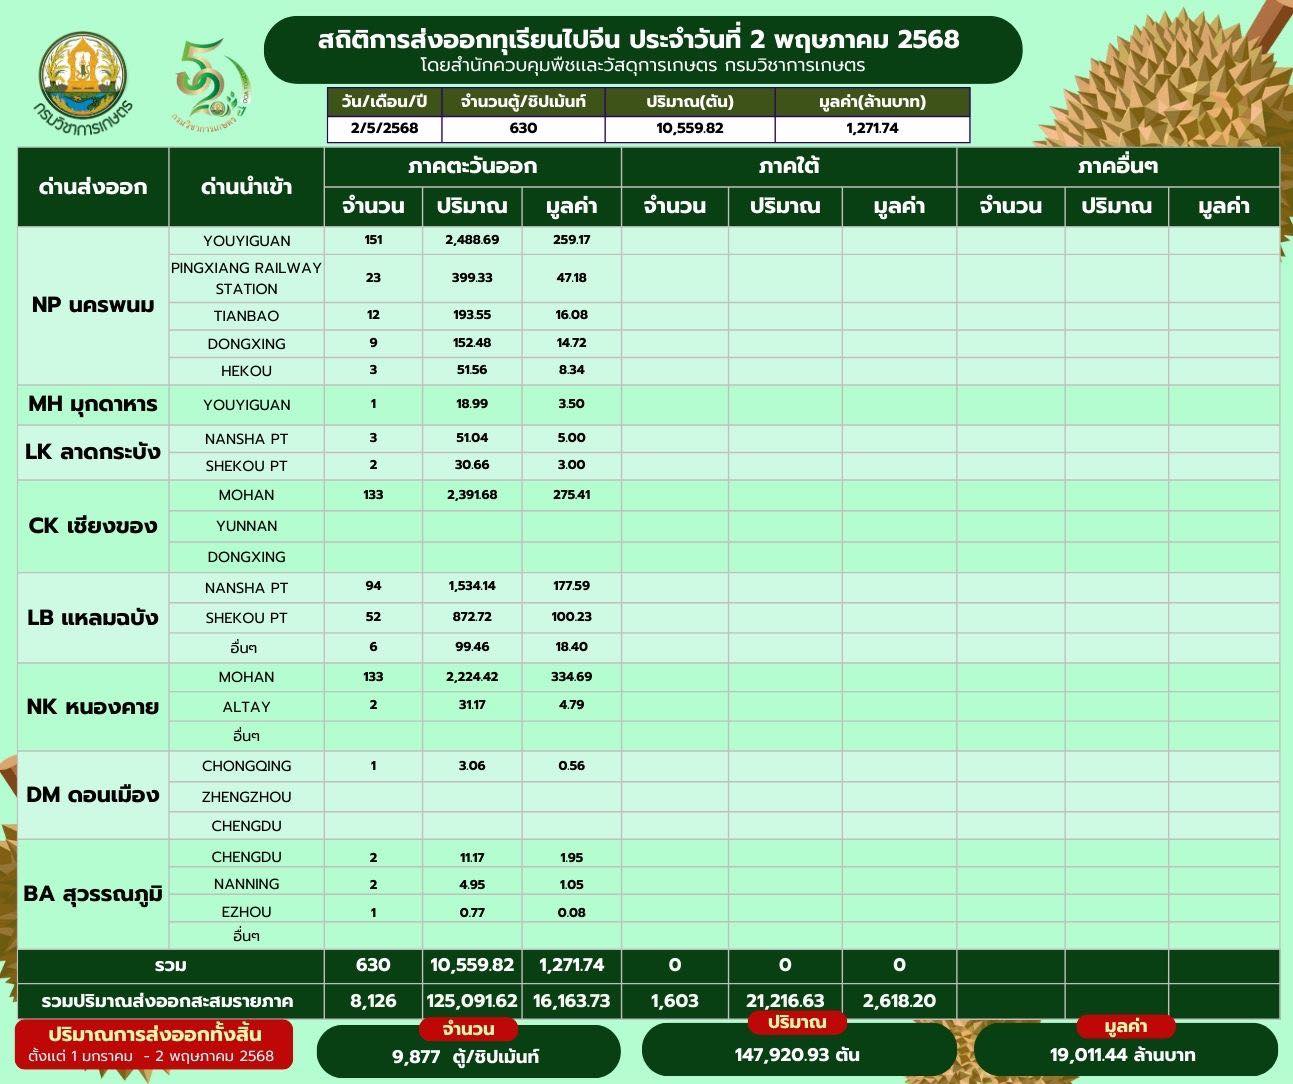Click quantity 399.33 for Pingxiang Railway
Screen dimensions: 1293x1084
click(472, 277)
